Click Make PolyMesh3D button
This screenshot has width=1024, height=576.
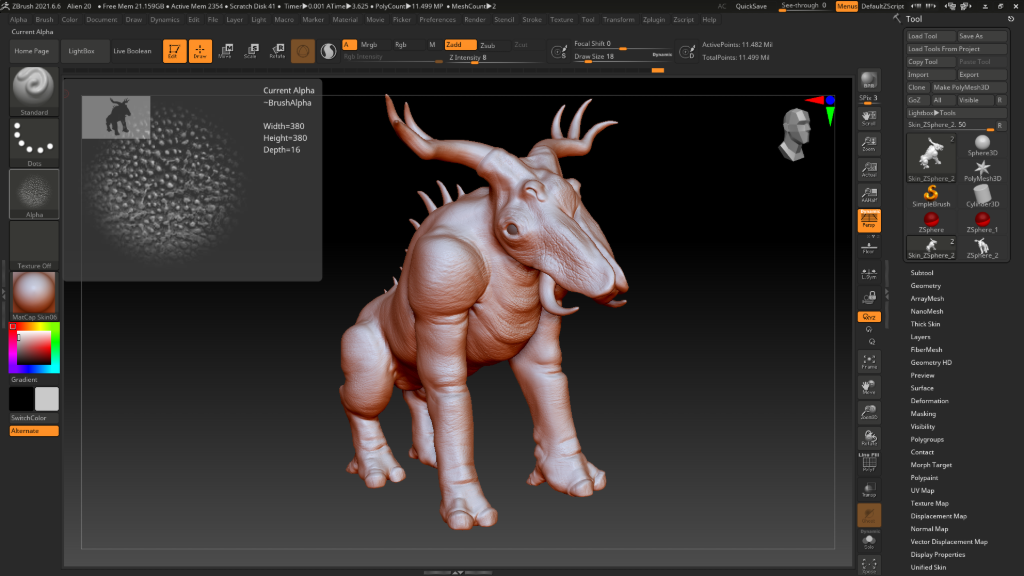click(968, 88)
